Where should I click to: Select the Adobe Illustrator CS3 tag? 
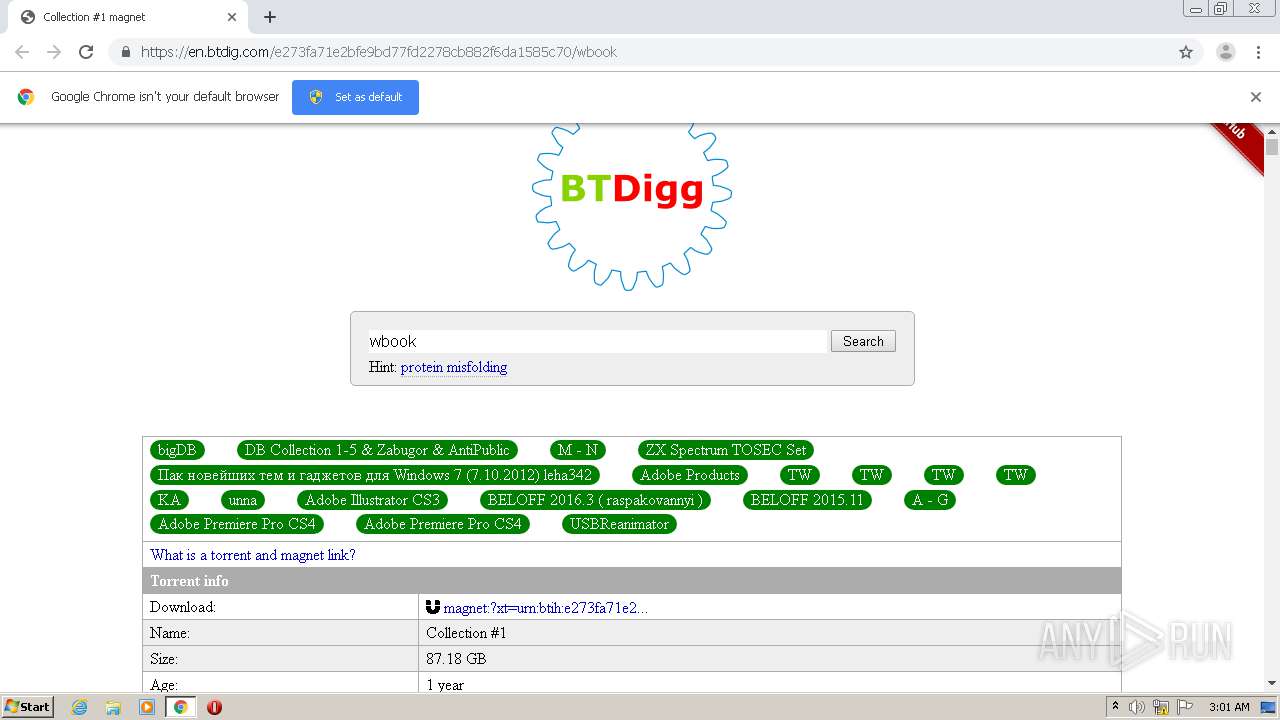tap(372, 500)
